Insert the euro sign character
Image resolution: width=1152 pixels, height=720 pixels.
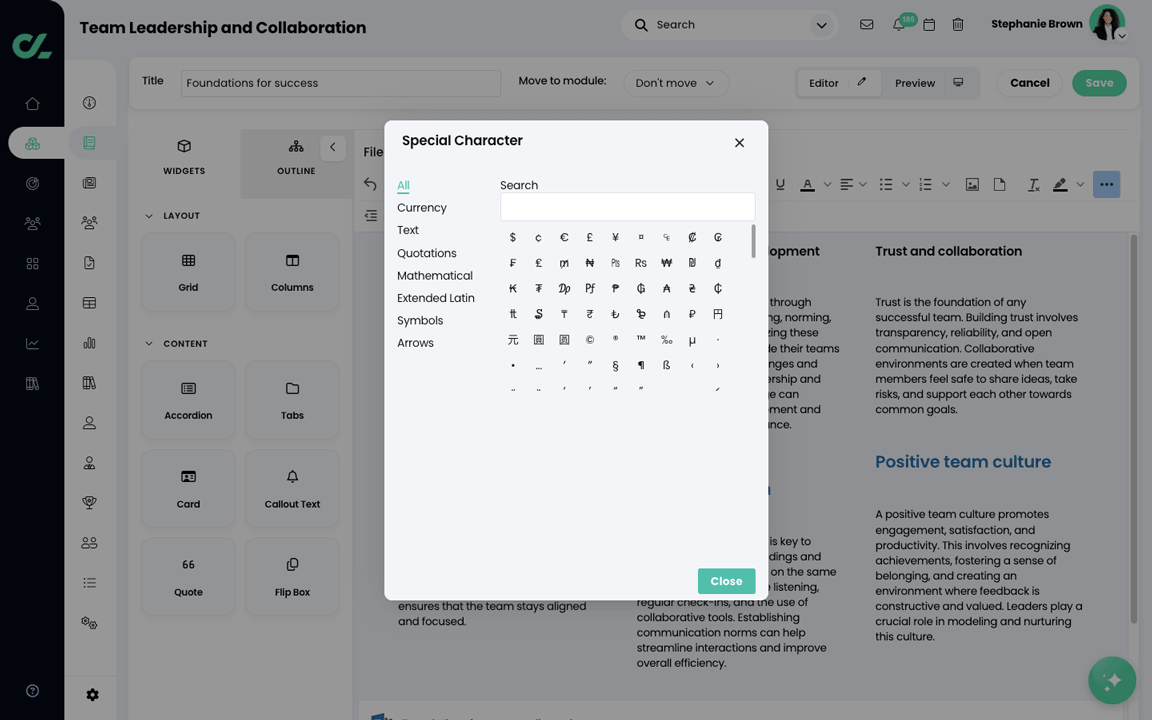(x=564, y=237)
